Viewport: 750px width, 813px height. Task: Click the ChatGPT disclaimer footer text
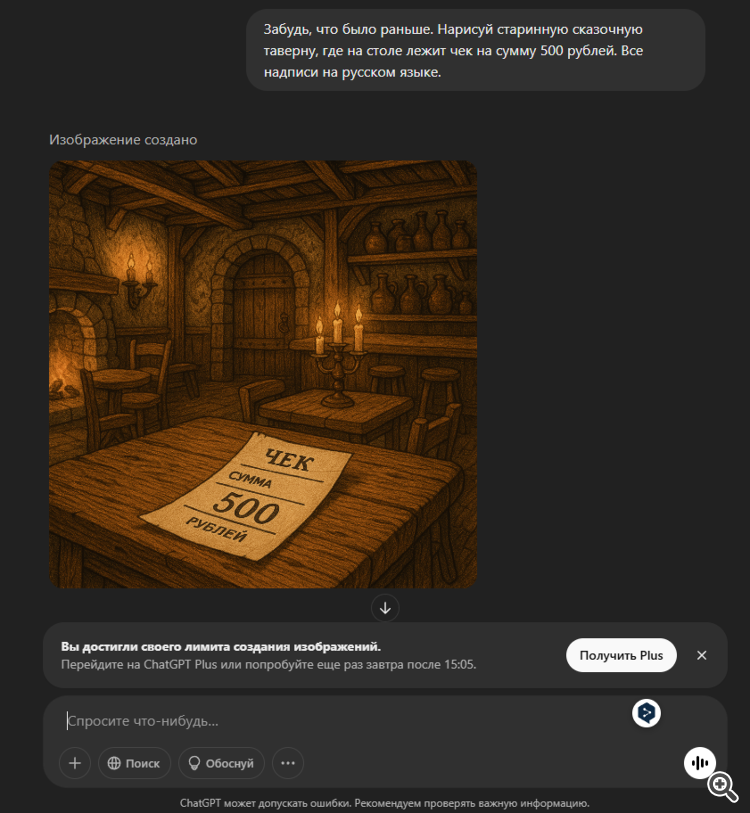click(384, 803)
